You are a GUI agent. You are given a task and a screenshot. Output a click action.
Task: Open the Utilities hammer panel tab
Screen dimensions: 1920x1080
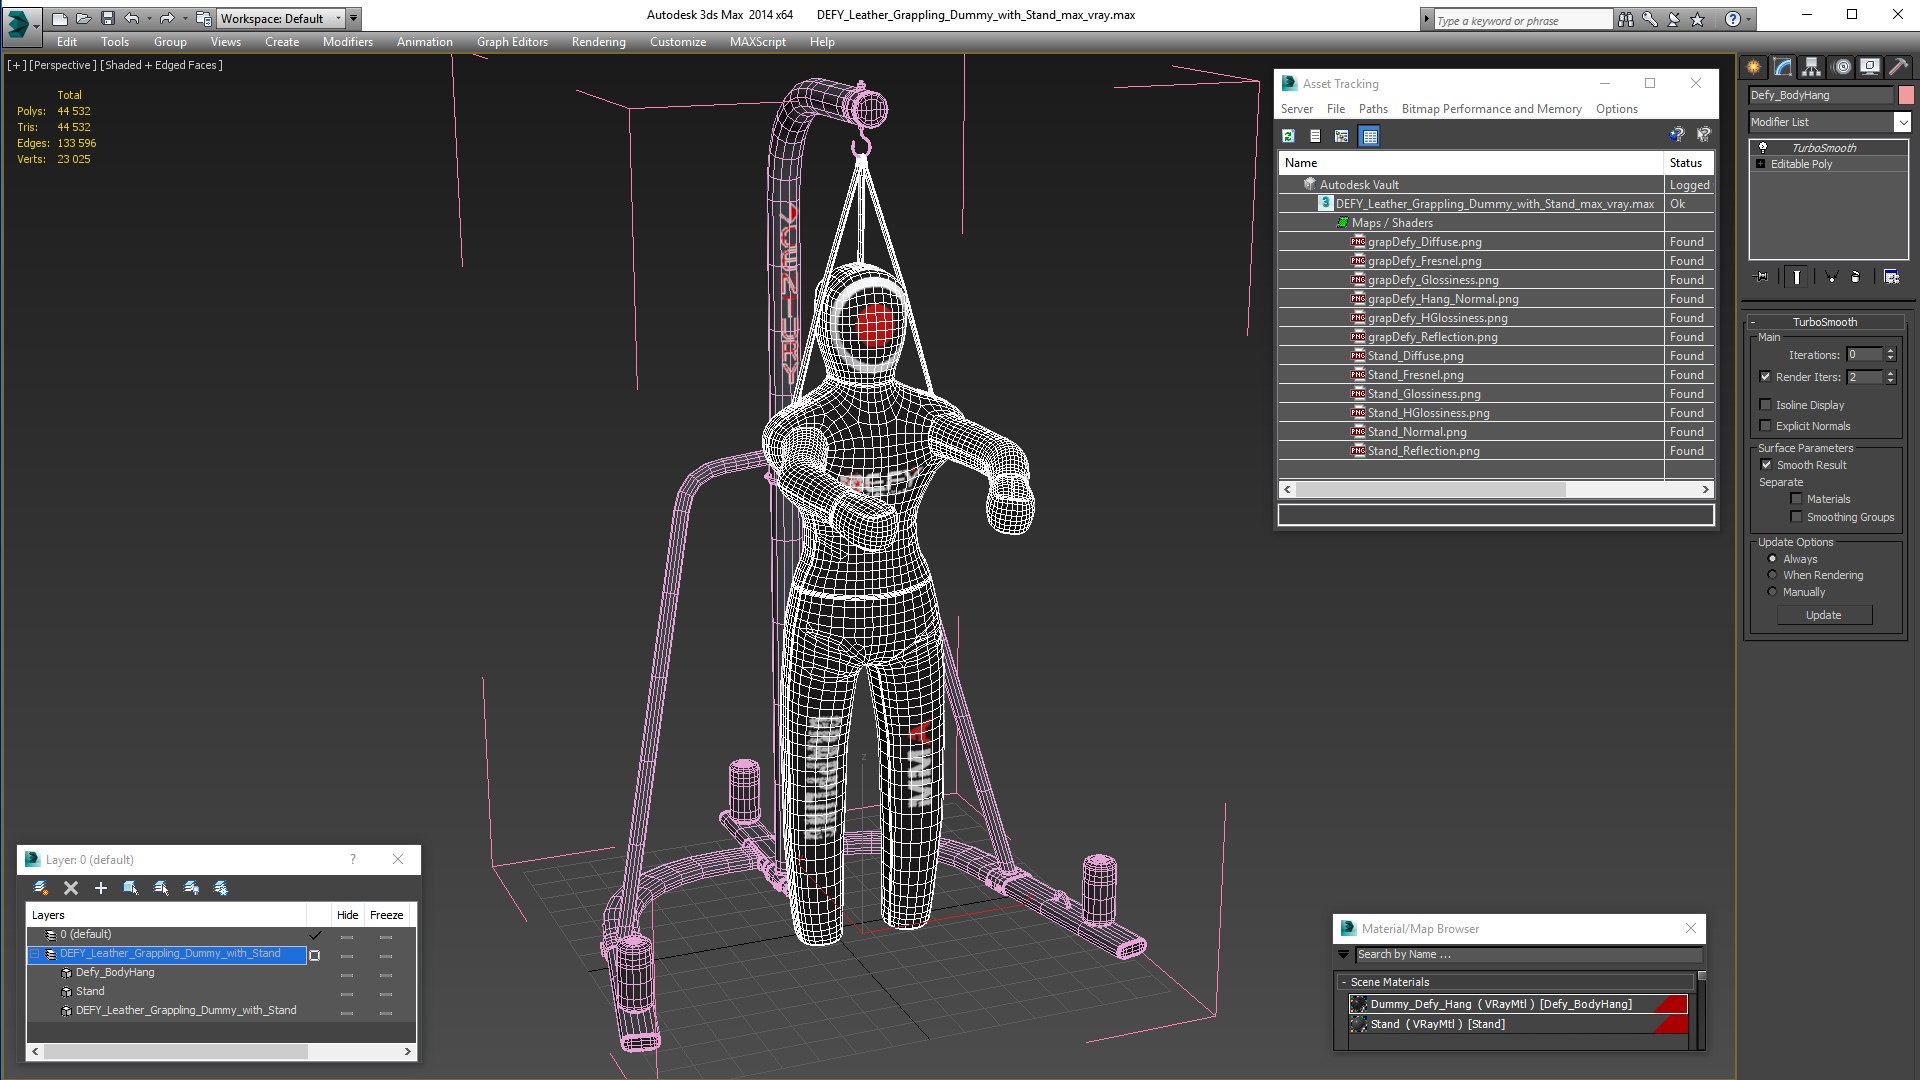pyautogui.click(x=1898, y=67)
